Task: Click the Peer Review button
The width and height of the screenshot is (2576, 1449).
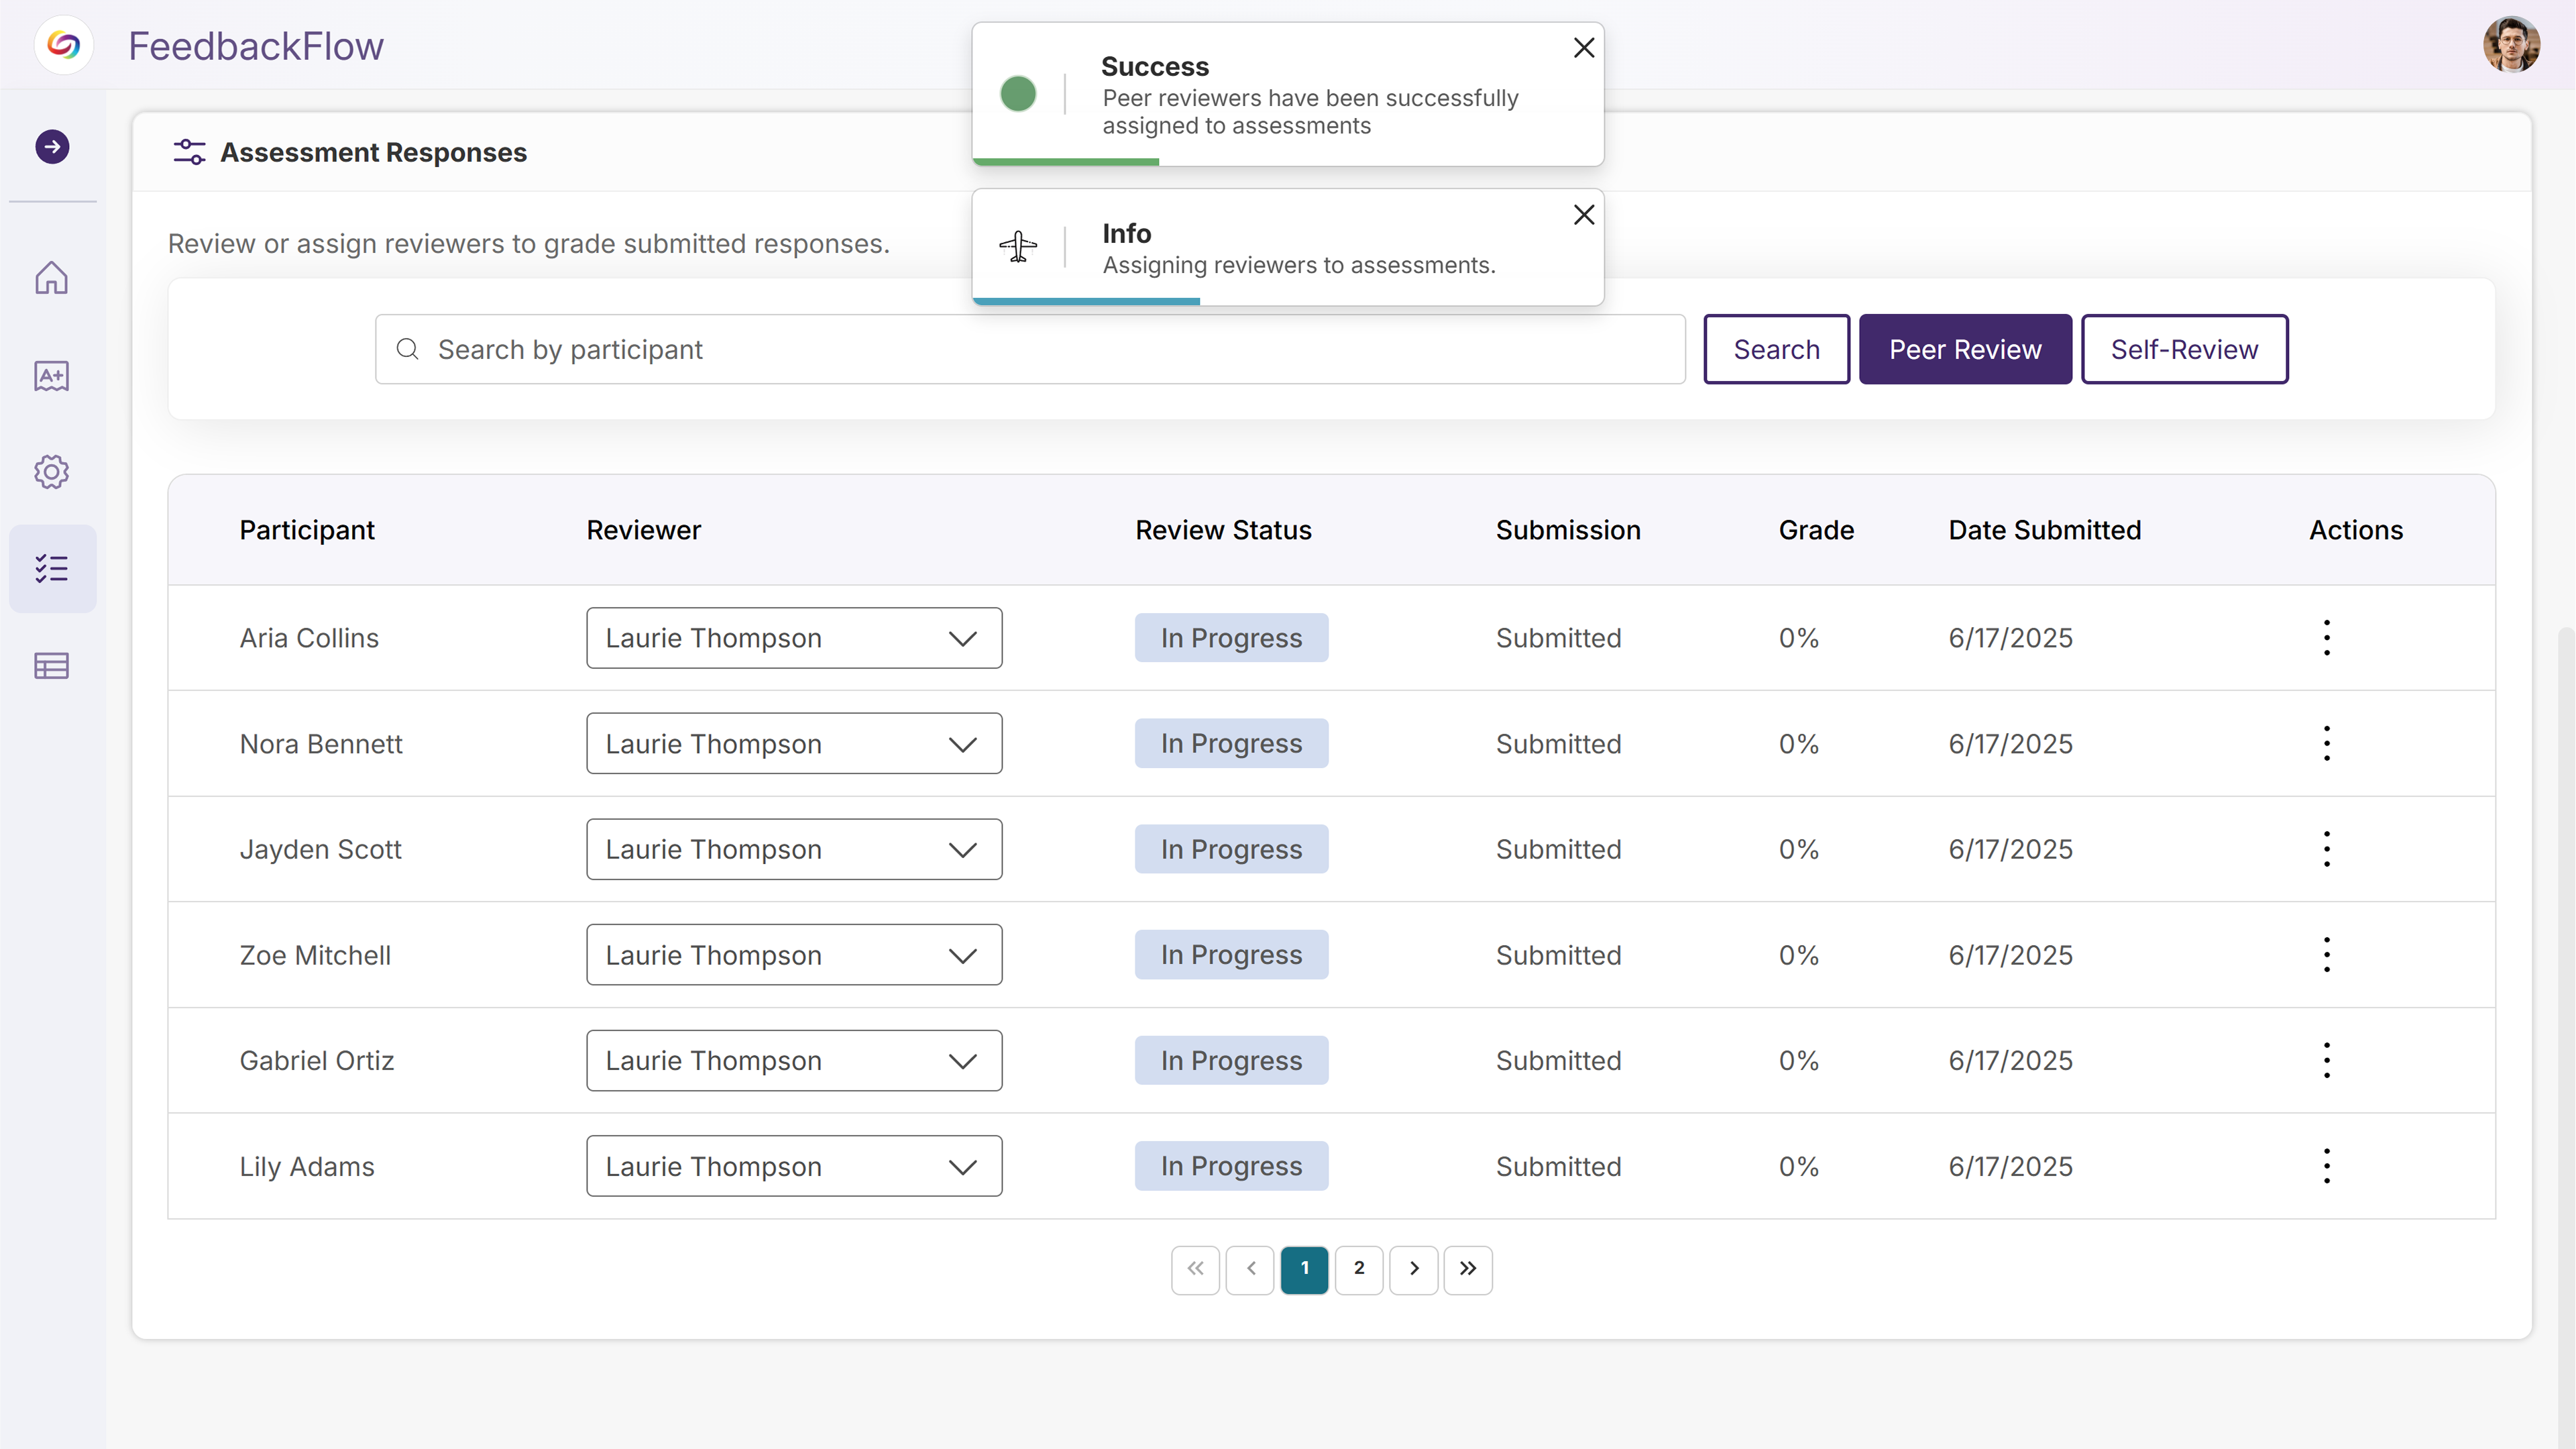Action: coord(1964,350)
